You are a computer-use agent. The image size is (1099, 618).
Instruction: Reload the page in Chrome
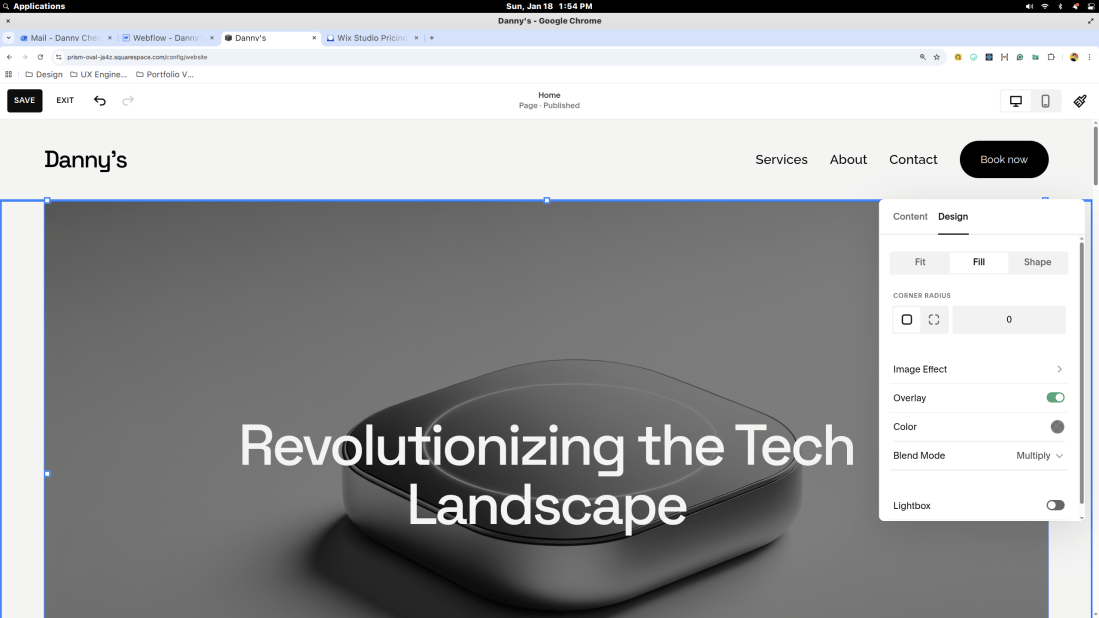40,57
